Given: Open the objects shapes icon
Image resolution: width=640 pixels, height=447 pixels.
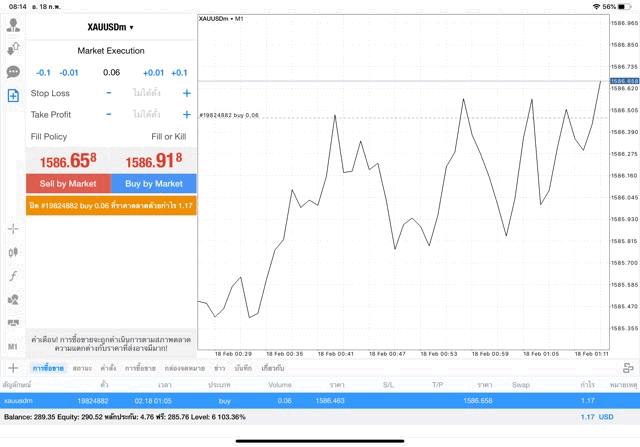Looking at the screenshot, I should pyautogui.click(x=13, y=300).
